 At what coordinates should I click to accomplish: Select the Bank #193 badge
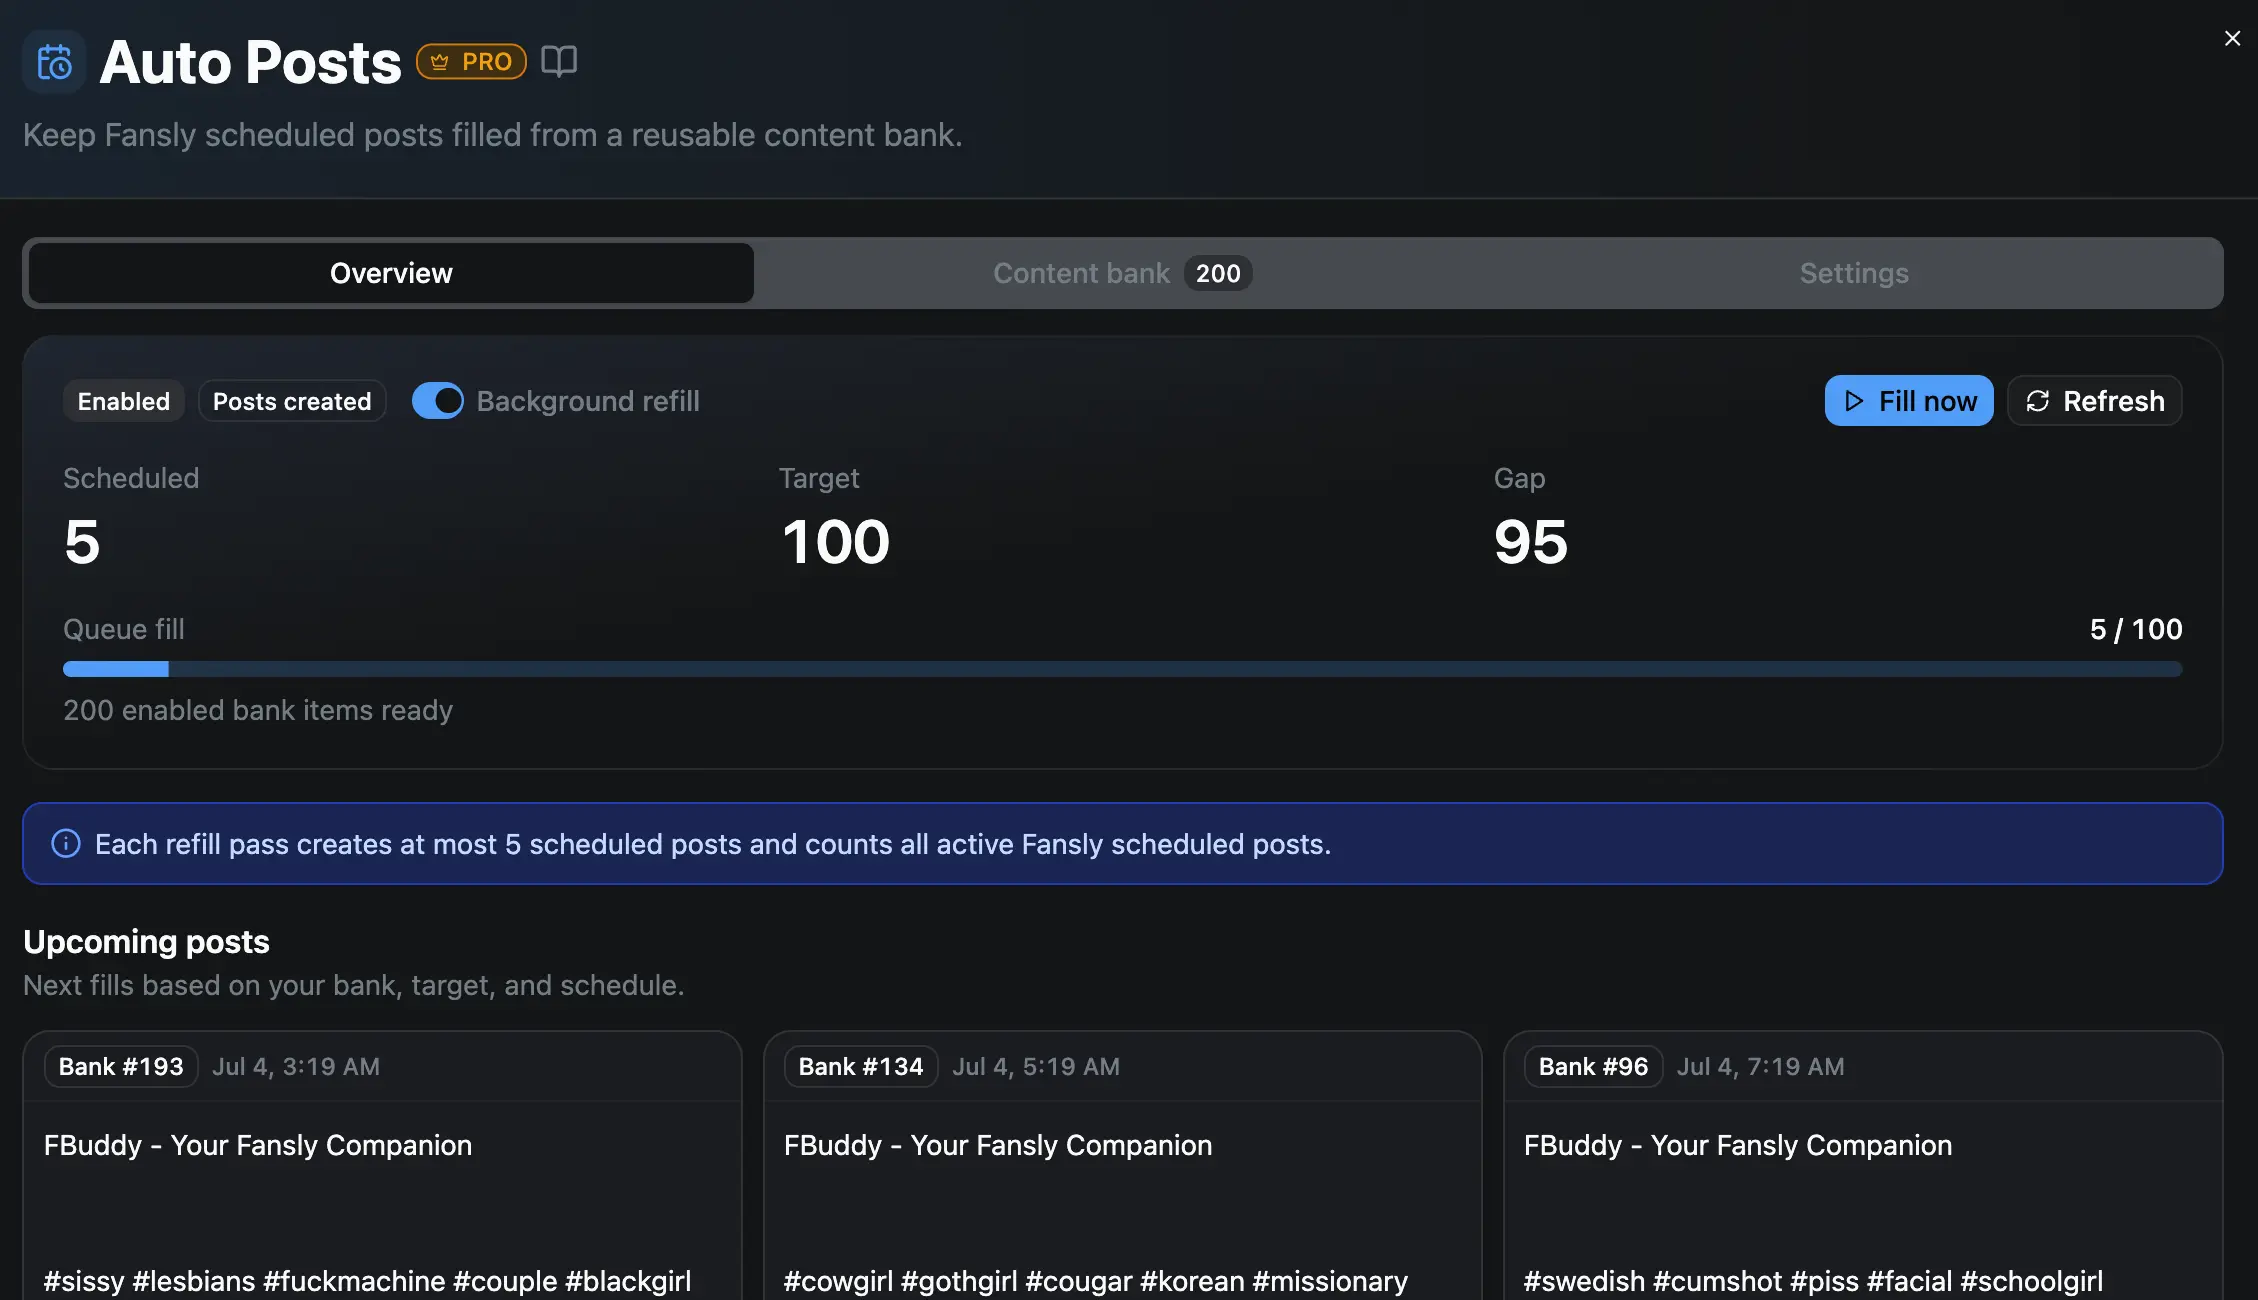[121, 1066]
